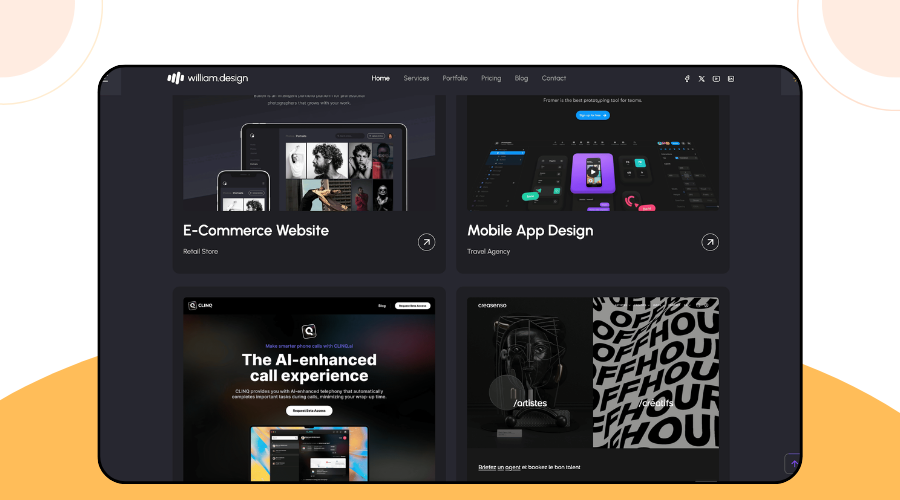Open the X (Twitter) social icon

click(x=701, y=79)
